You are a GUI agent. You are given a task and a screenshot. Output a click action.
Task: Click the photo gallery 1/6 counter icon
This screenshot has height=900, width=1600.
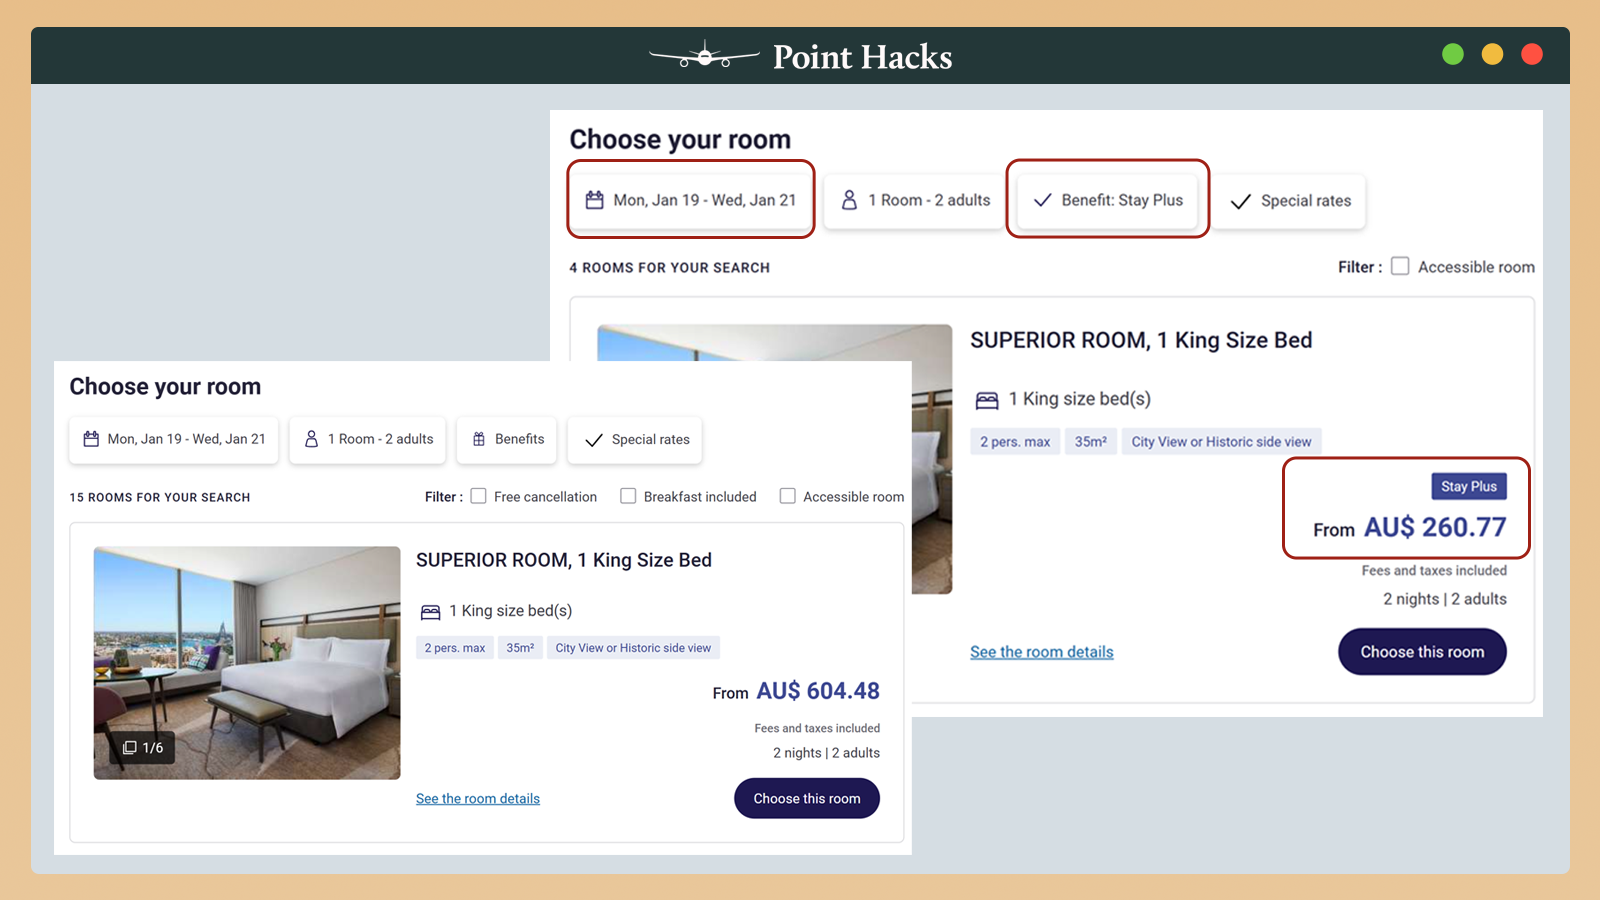point(130,748)
